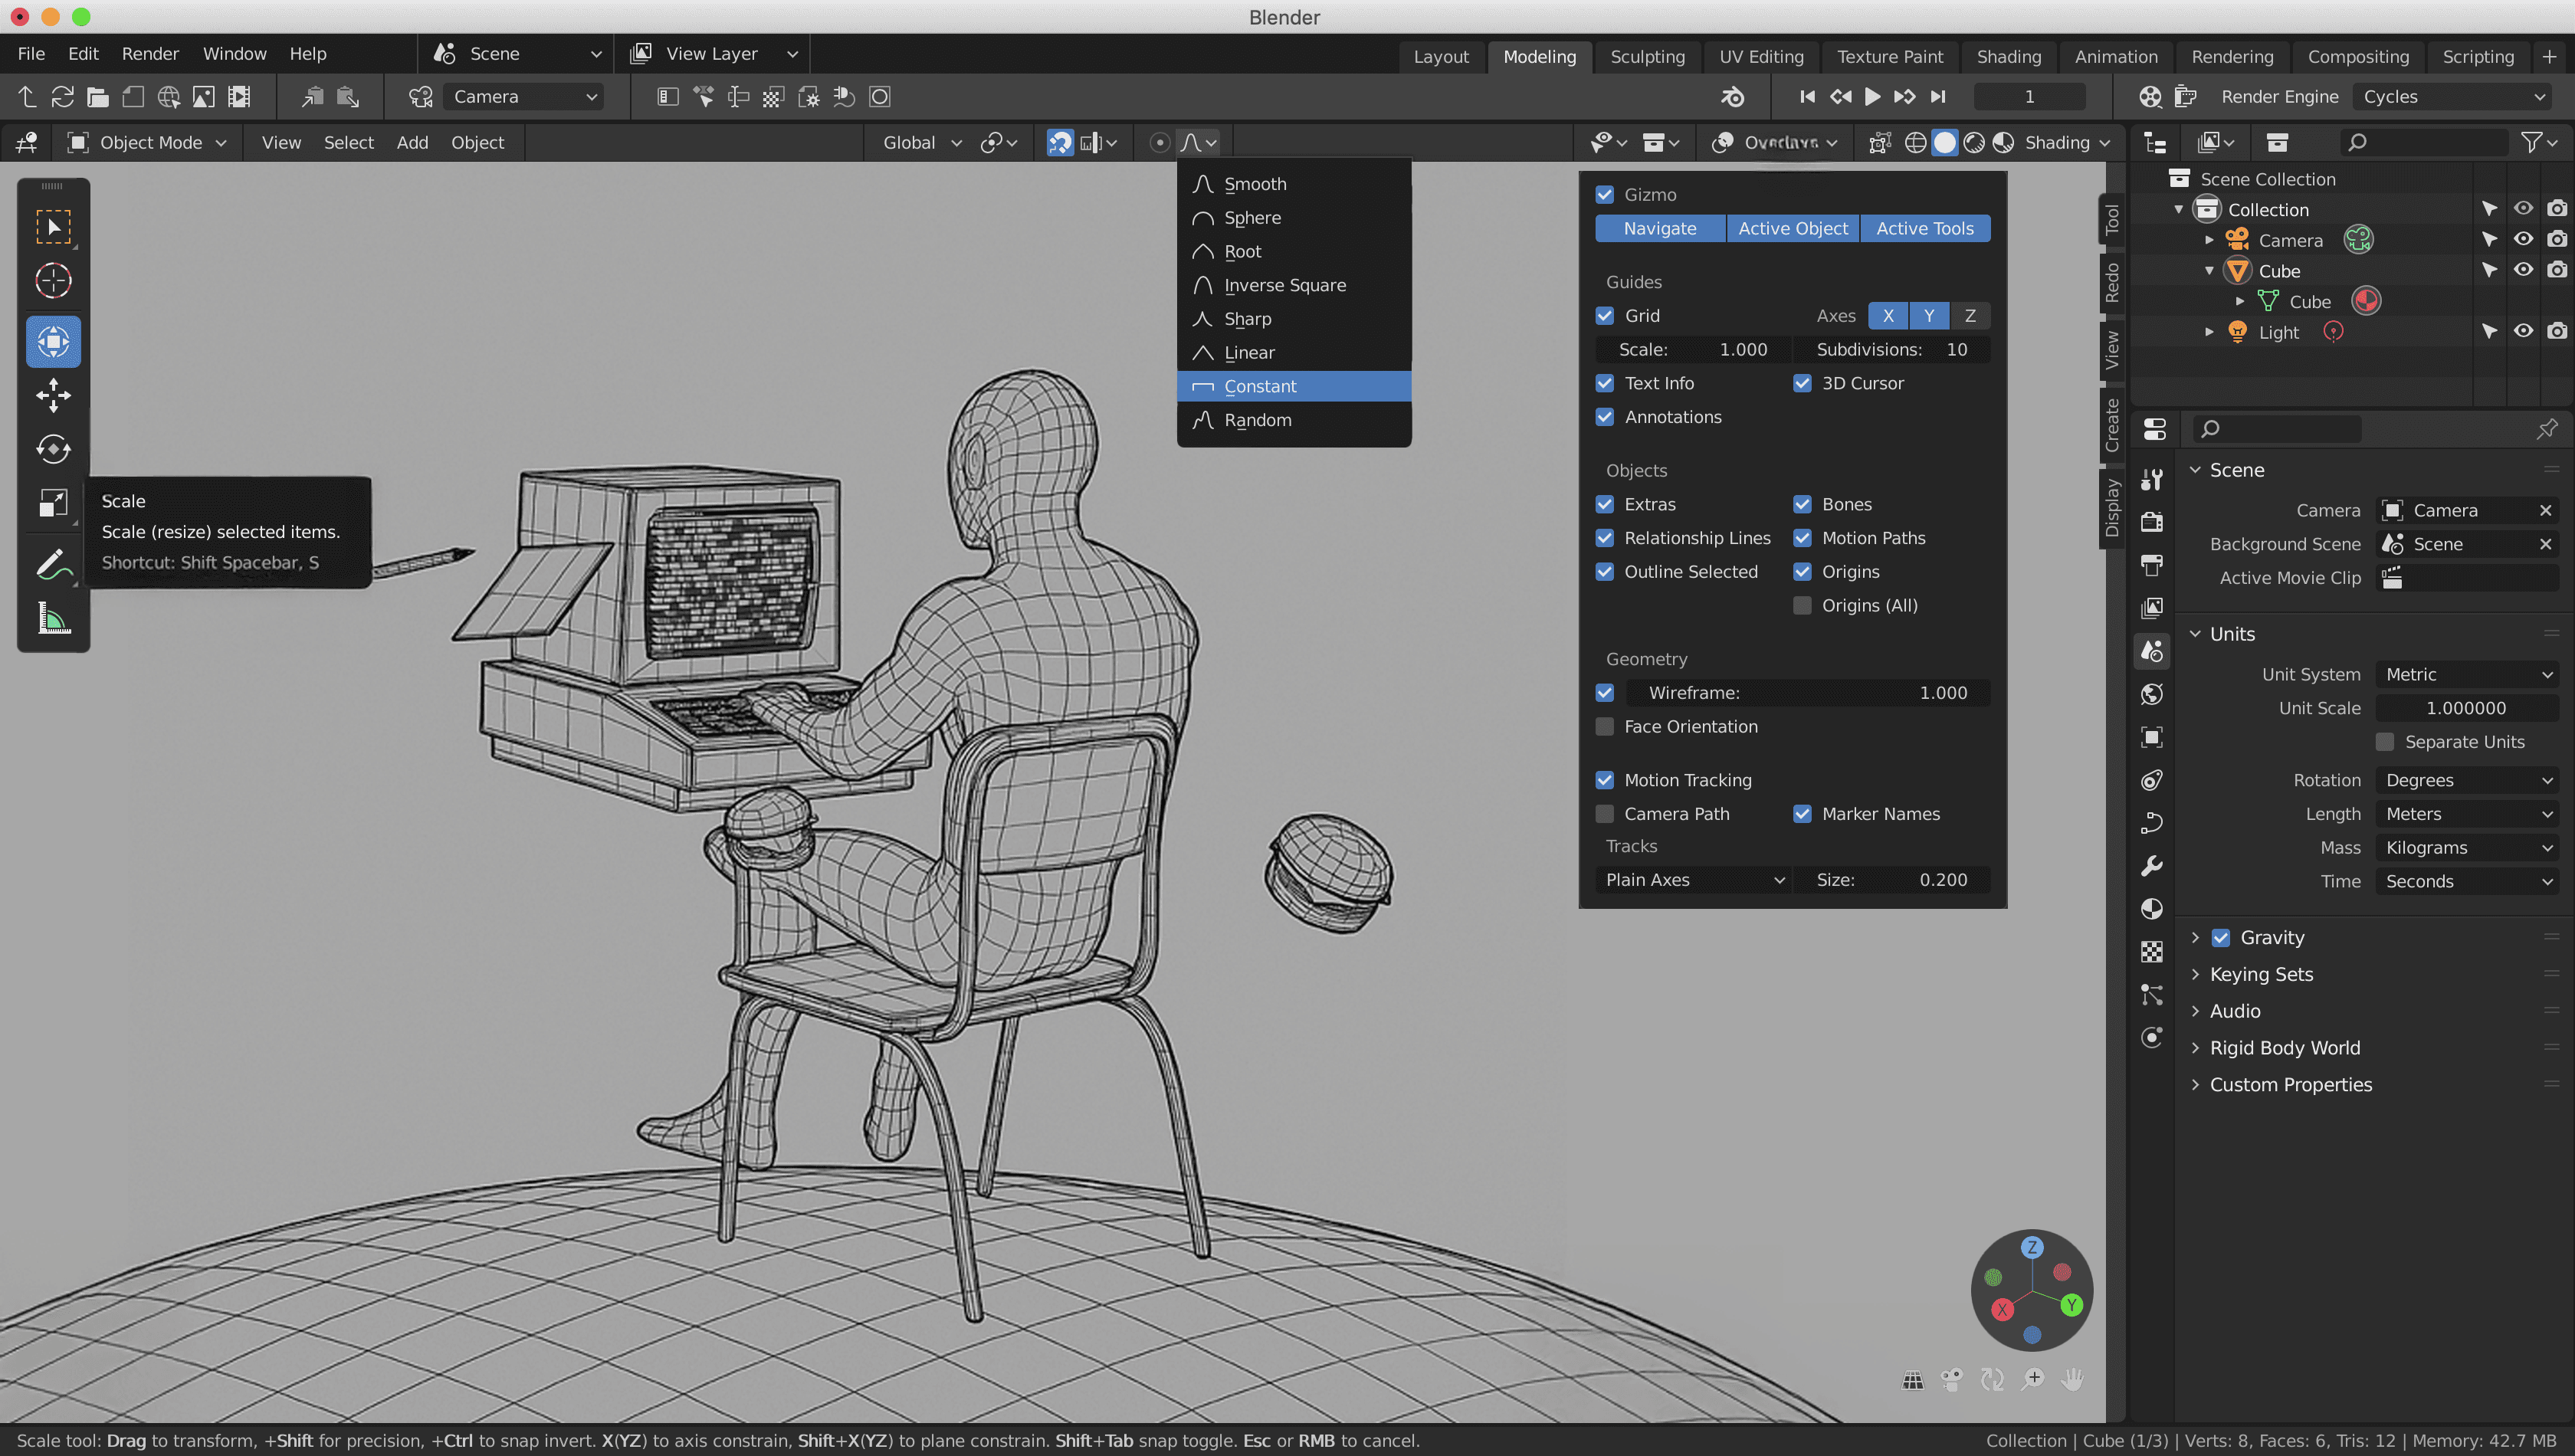Screen dimensions: 2575x1456
Task: Click the Active Tools gizmo button
Action: 1925,229
